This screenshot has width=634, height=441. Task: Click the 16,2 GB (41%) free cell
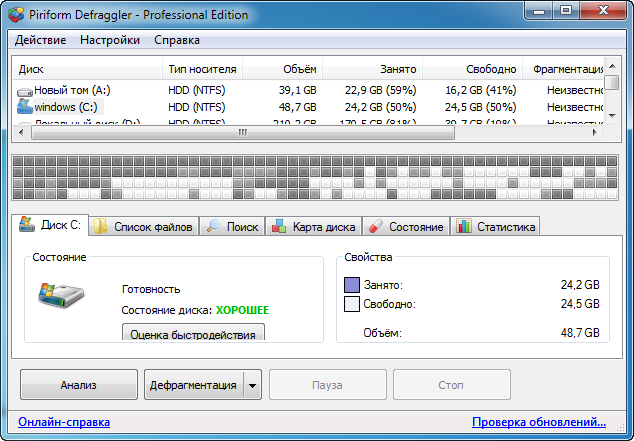(x=480, y=90)
